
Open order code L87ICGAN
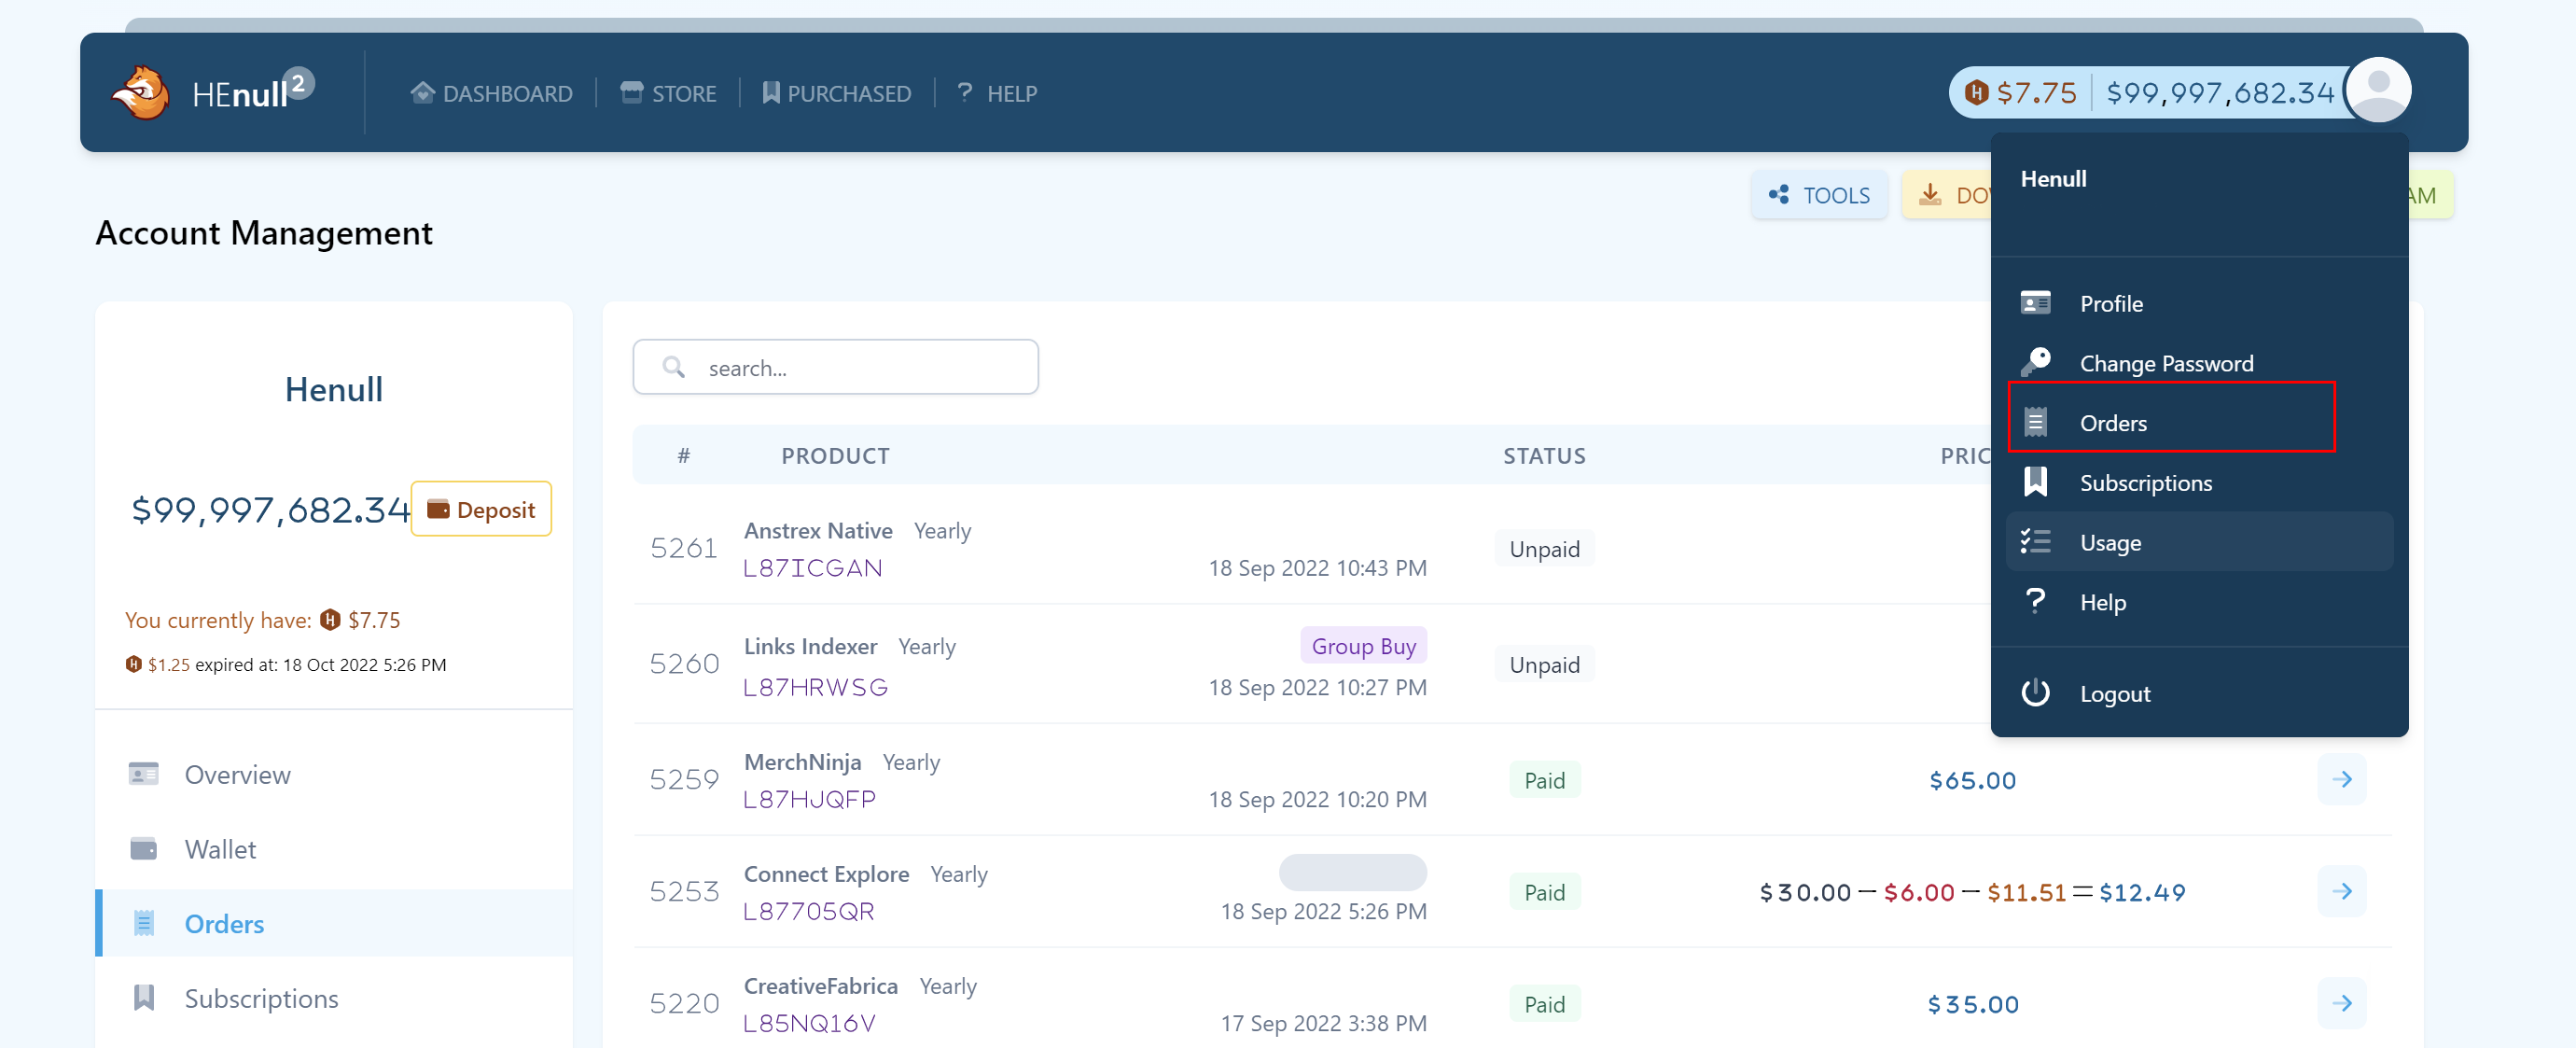point(812,568)
